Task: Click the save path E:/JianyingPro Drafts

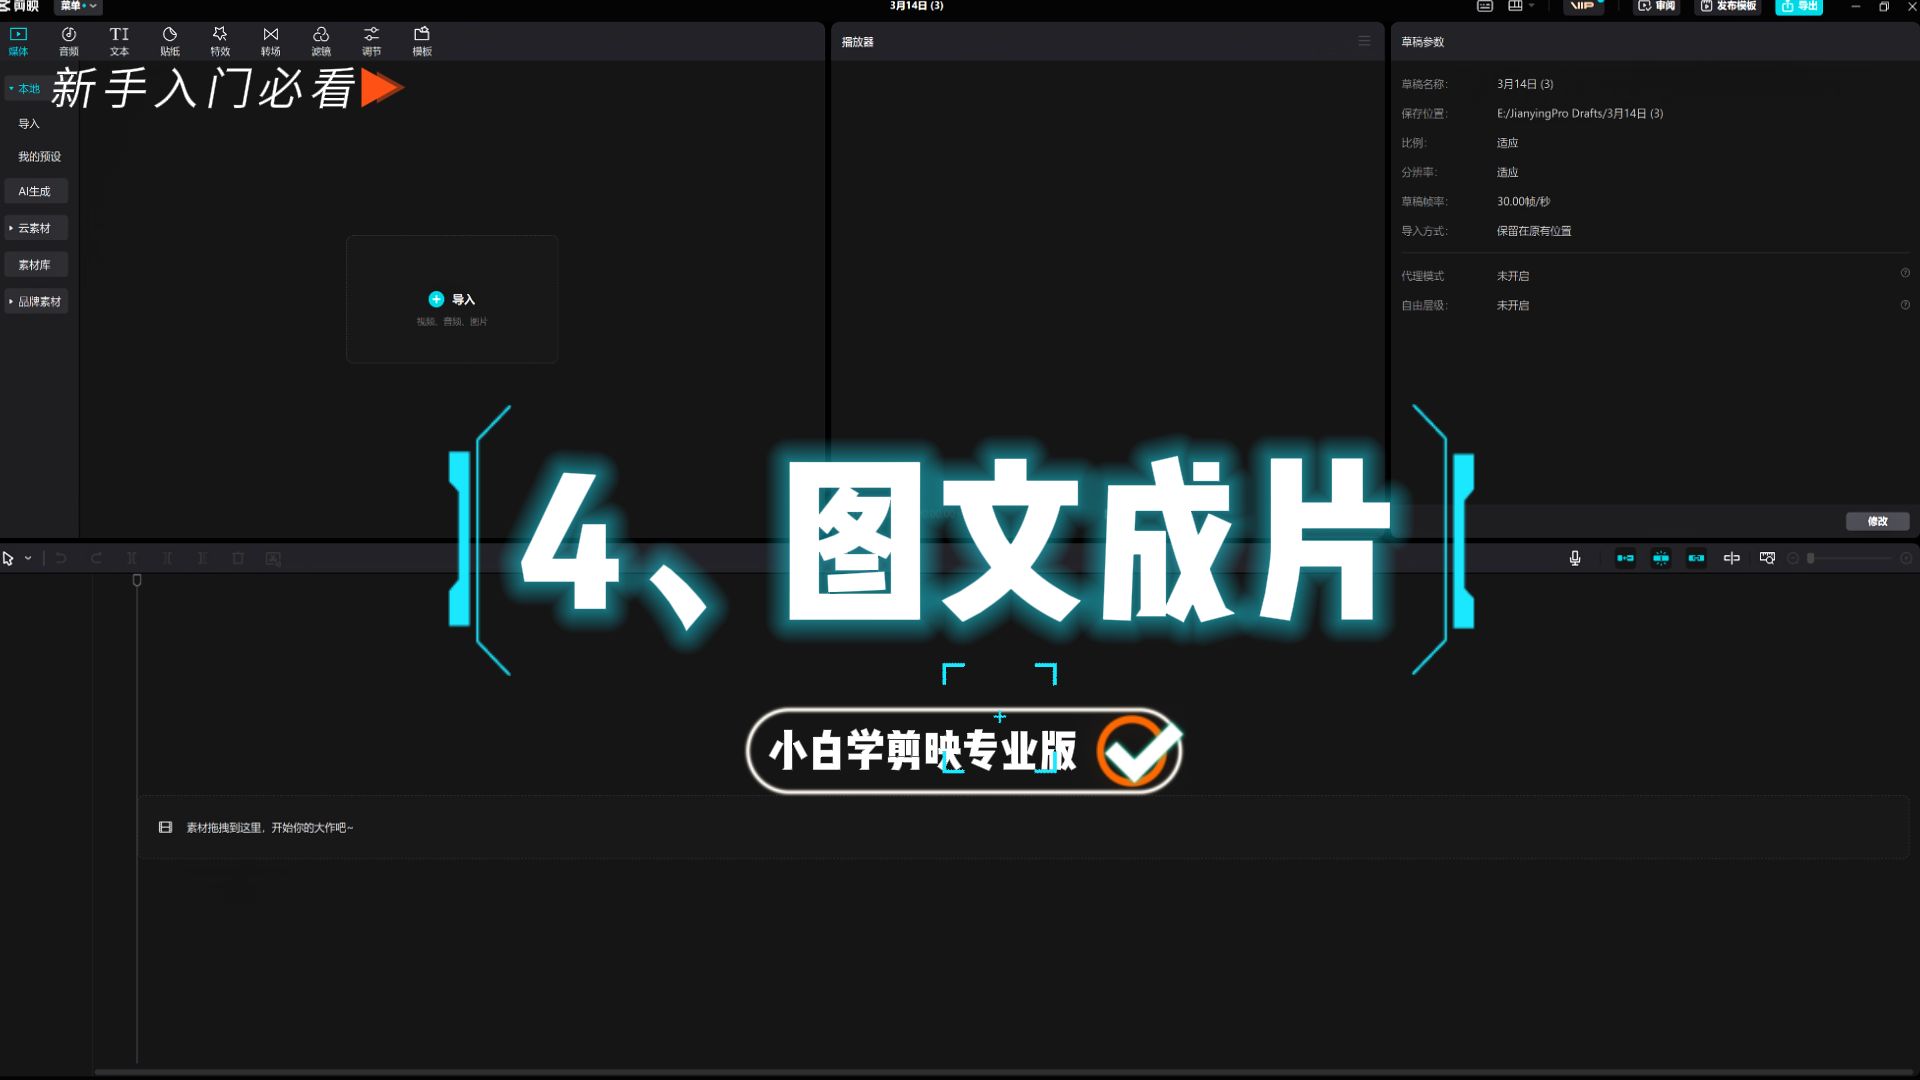Action: (x=1580, y=113)
